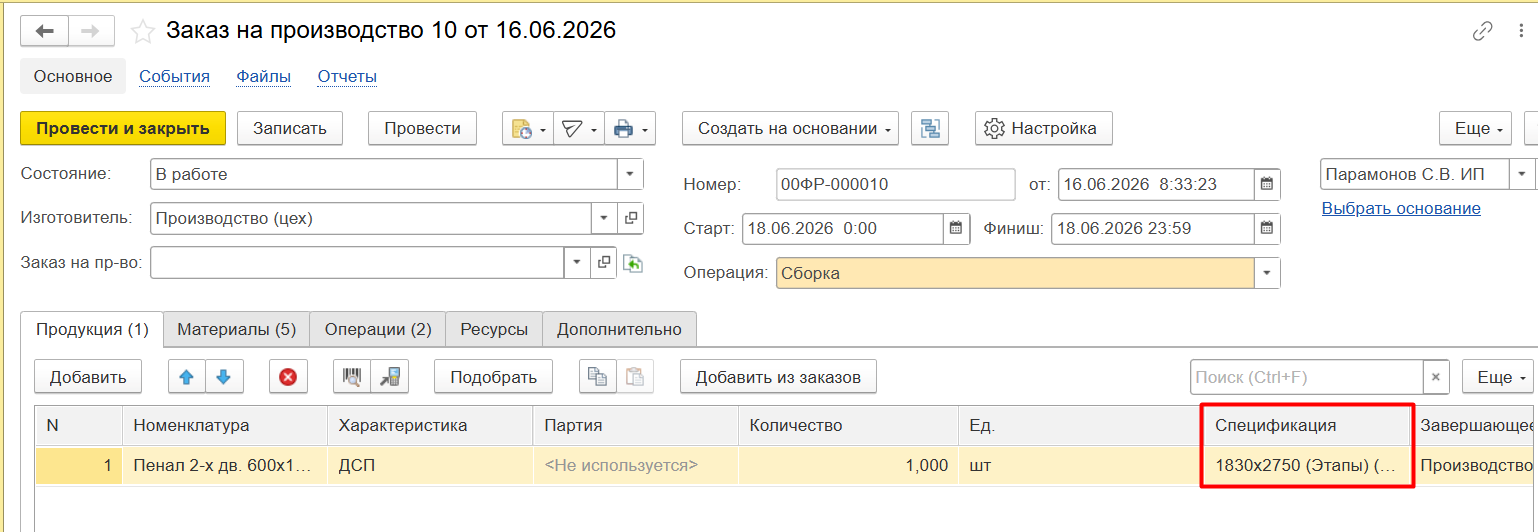Open the printer print menu
The width and height of the screenshot is (1538, 532).
click(630, 128)
